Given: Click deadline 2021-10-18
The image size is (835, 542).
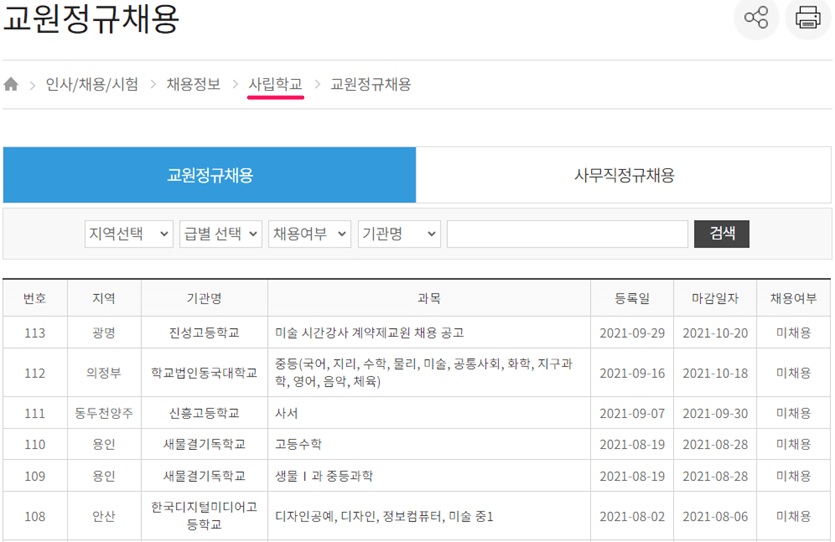Looking at the screenshot, I should coord(715,373).
